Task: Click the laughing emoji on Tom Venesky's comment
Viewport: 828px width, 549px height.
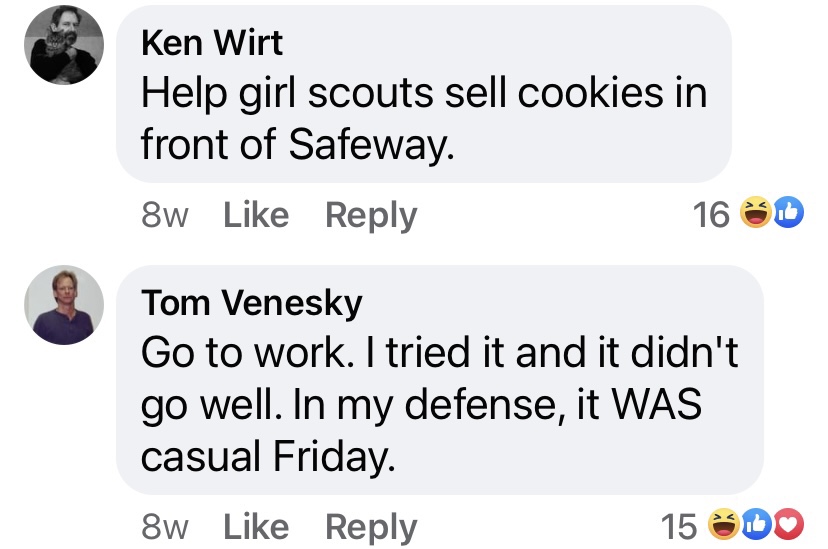Action: (722, 525)
